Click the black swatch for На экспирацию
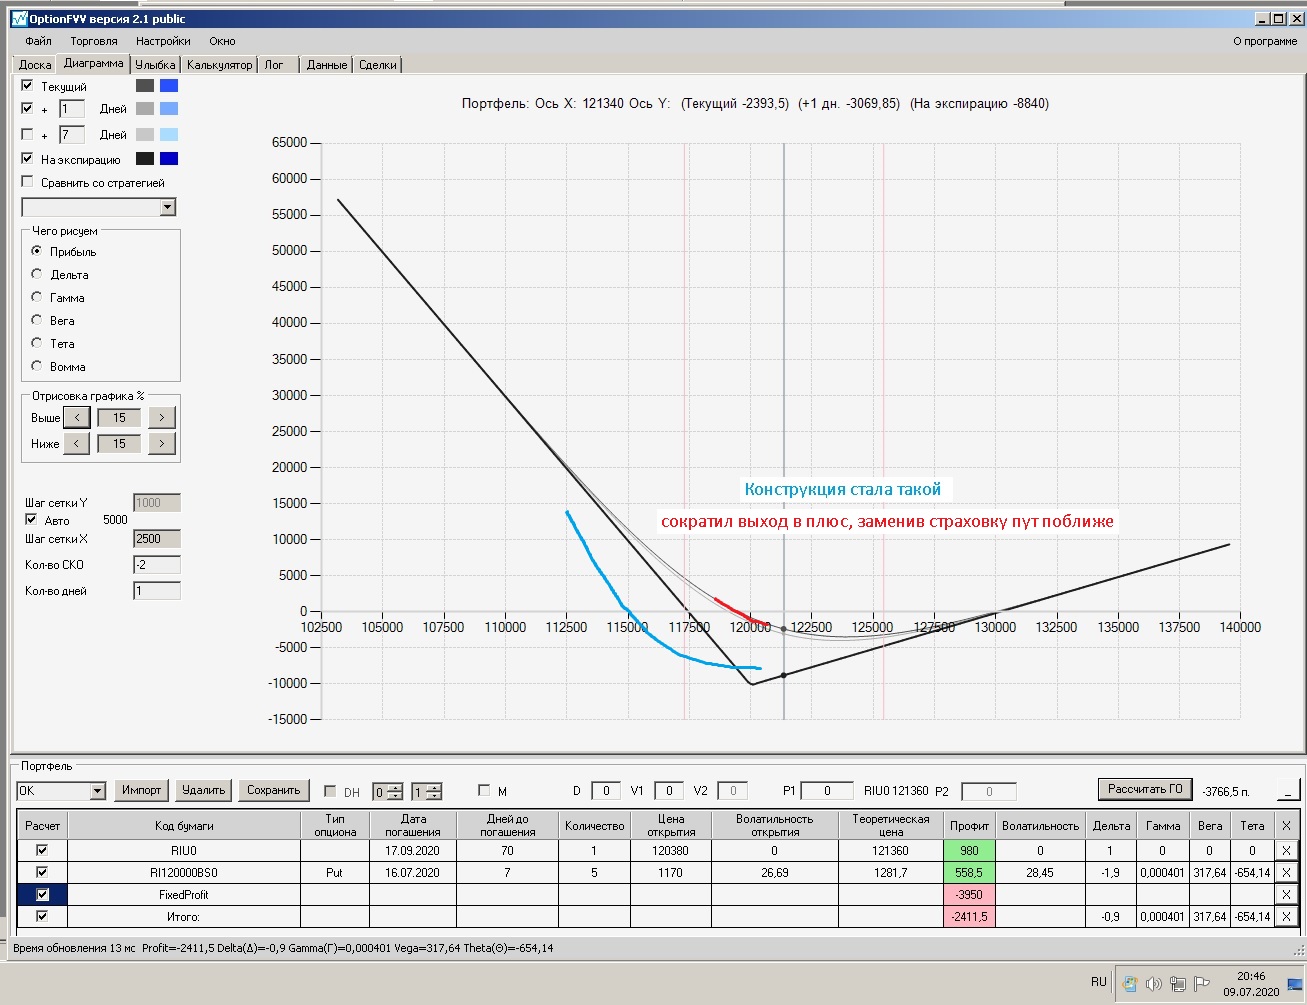 145,159
